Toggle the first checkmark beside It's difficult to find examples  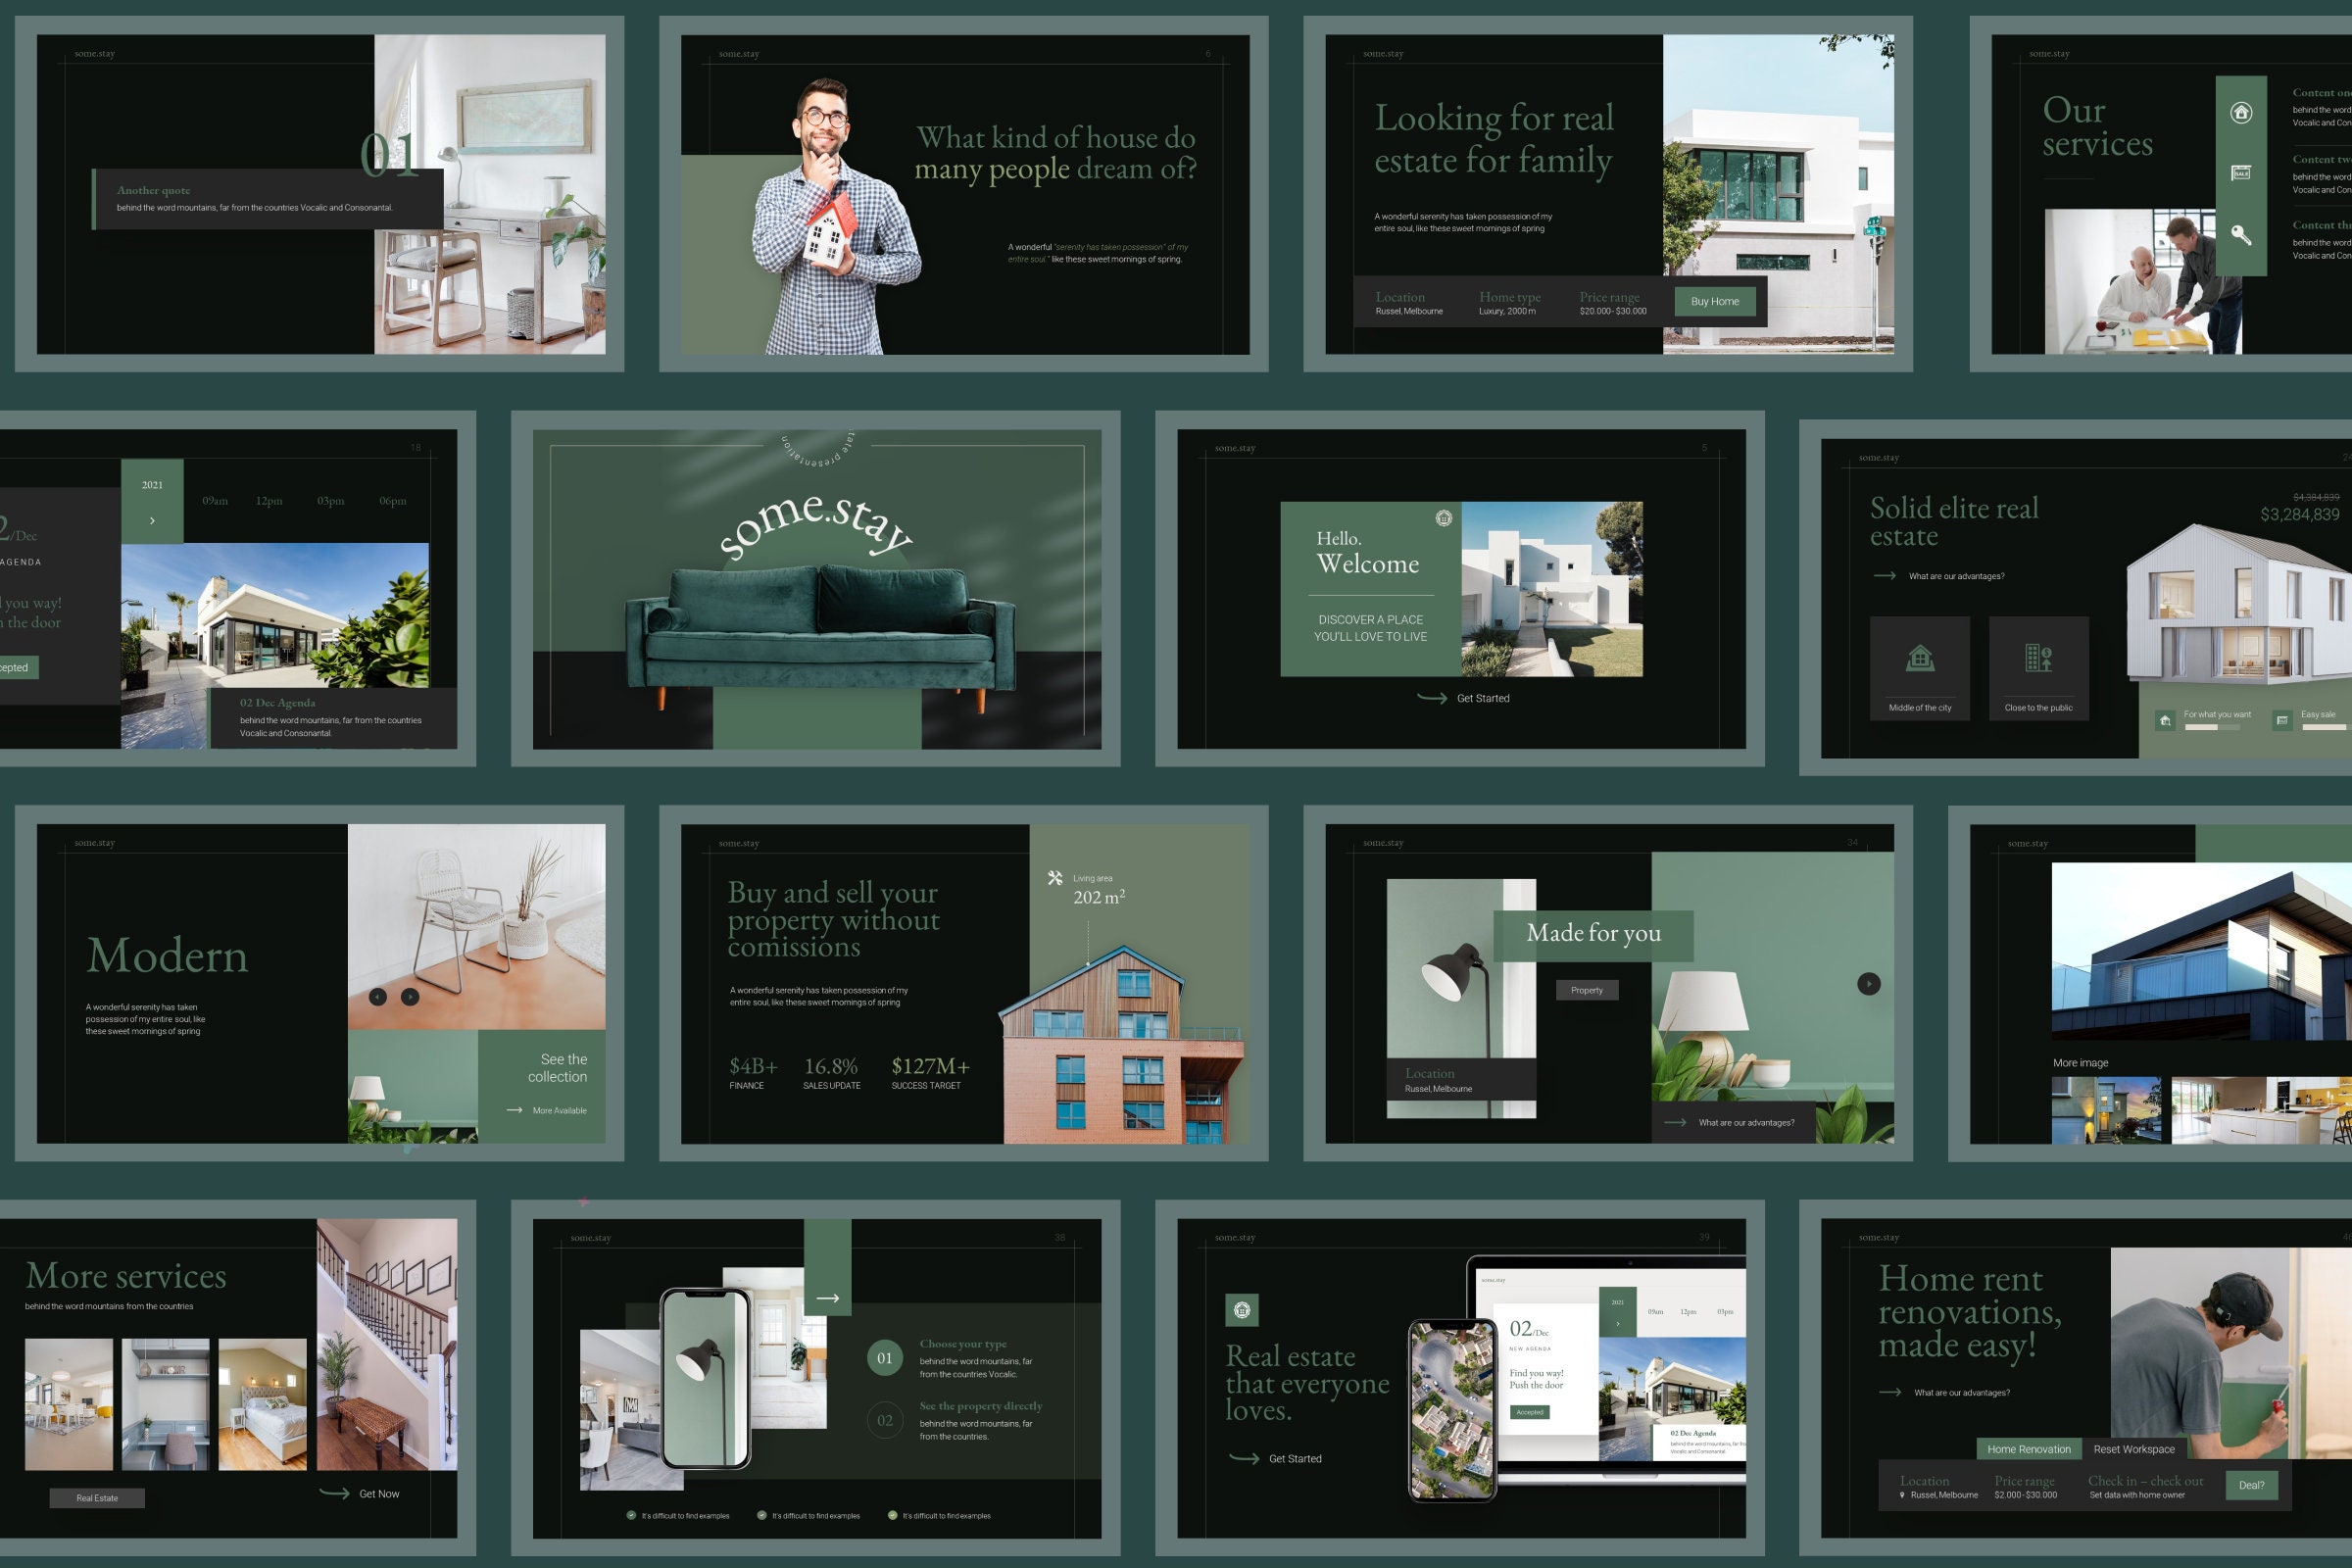tap(631, 1515)
